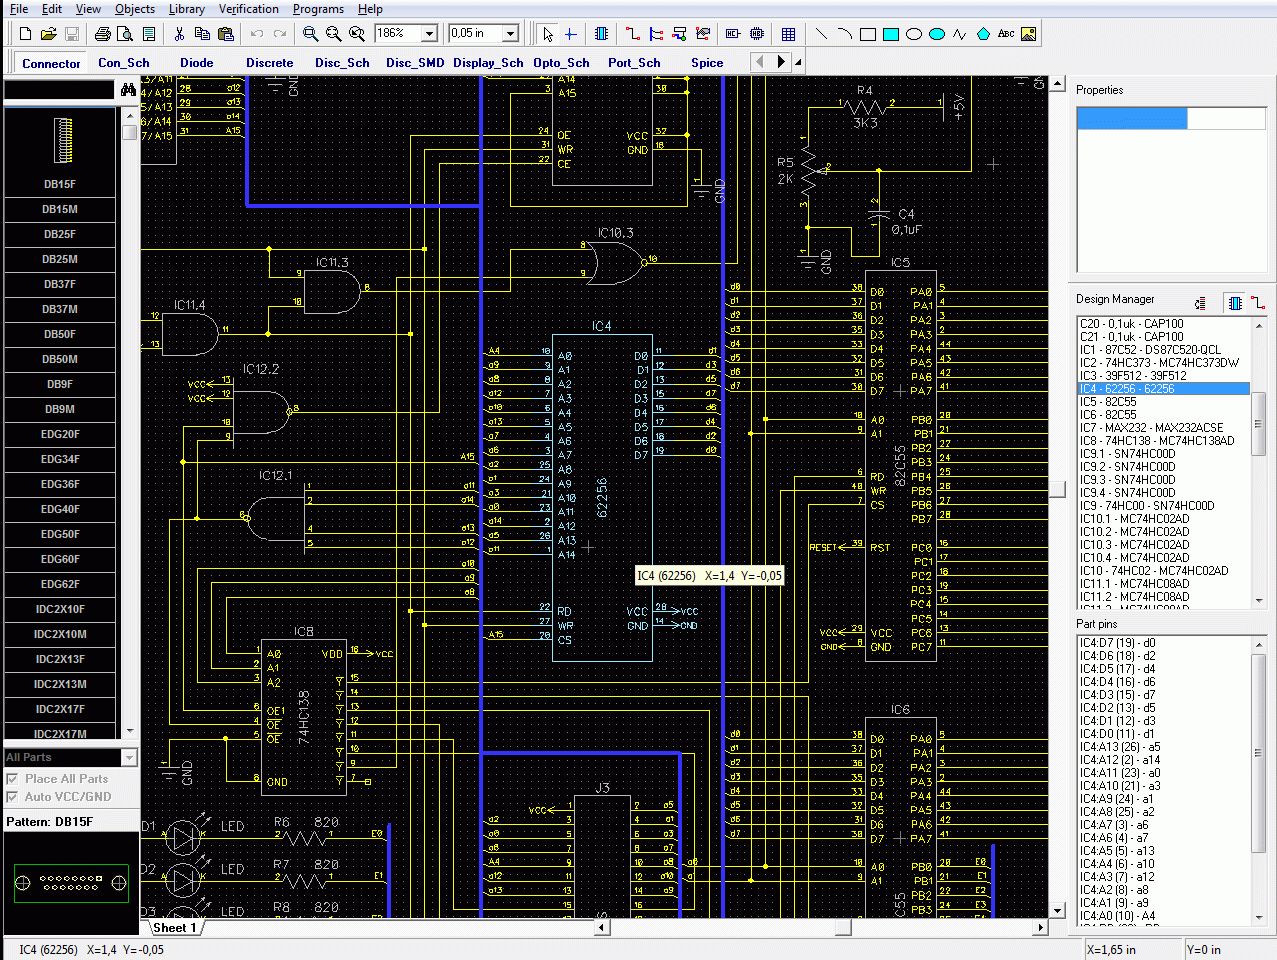Toggle the Auto VCC/GND checkbox
The height and width of the screenshot is (960, 1277).
pyautogui.click(x=13, y=797)
